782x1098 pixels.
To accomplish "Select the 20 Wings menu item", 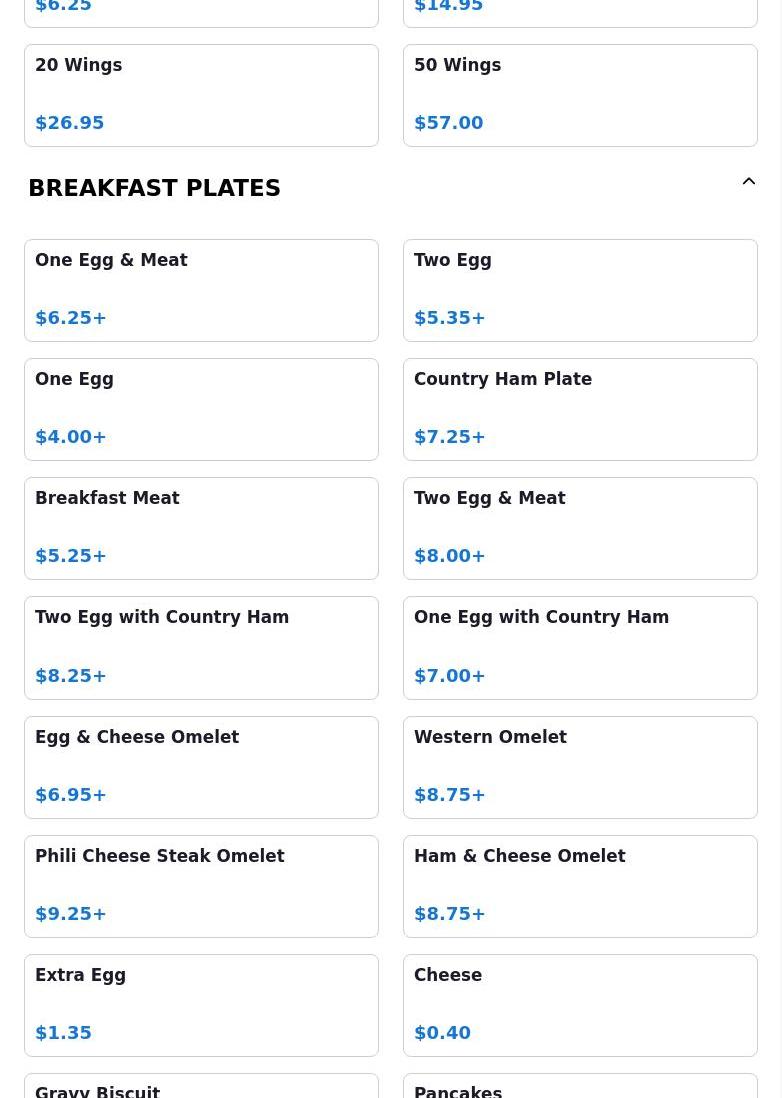I will 201,95.
